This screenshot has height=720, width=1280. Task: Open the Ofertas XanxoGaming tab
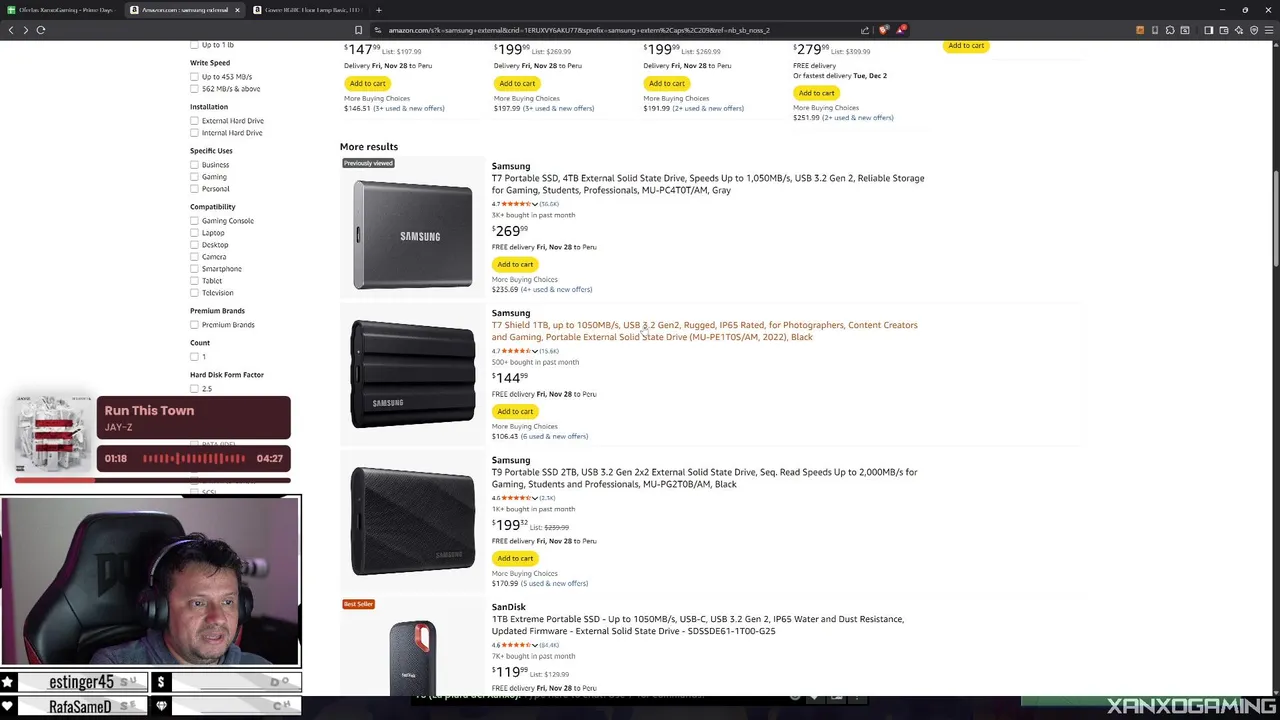65,10
